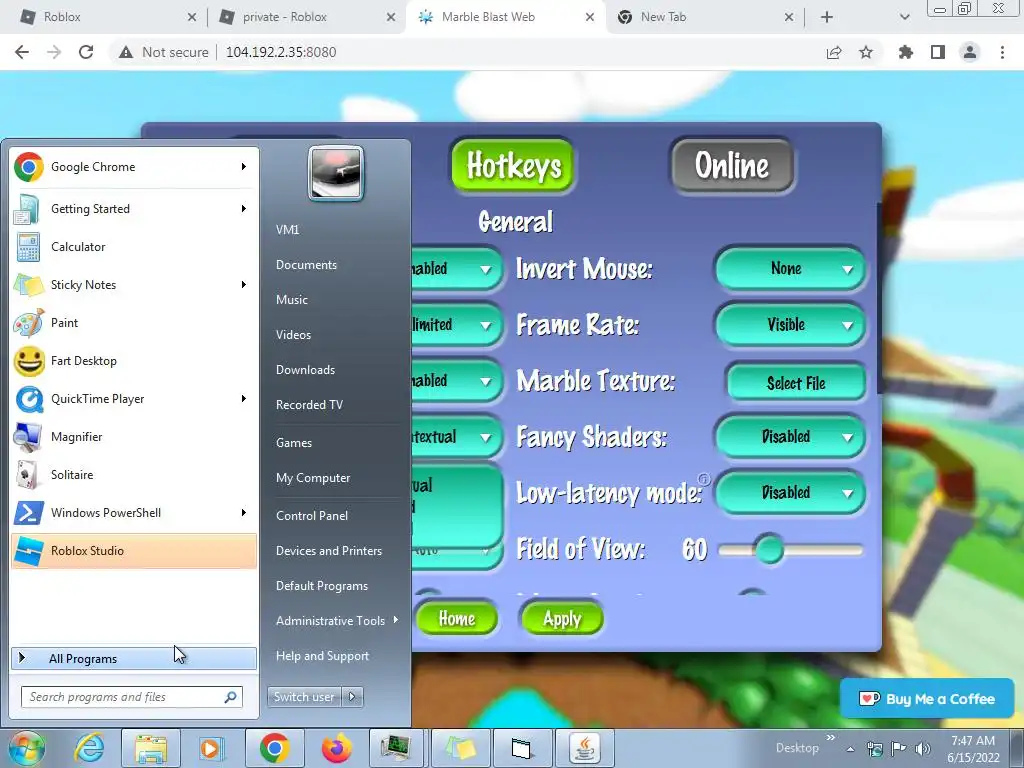Bookmark this page with star icon
The height and width of the screenshot is (768, 1024).
click(866, 52)
